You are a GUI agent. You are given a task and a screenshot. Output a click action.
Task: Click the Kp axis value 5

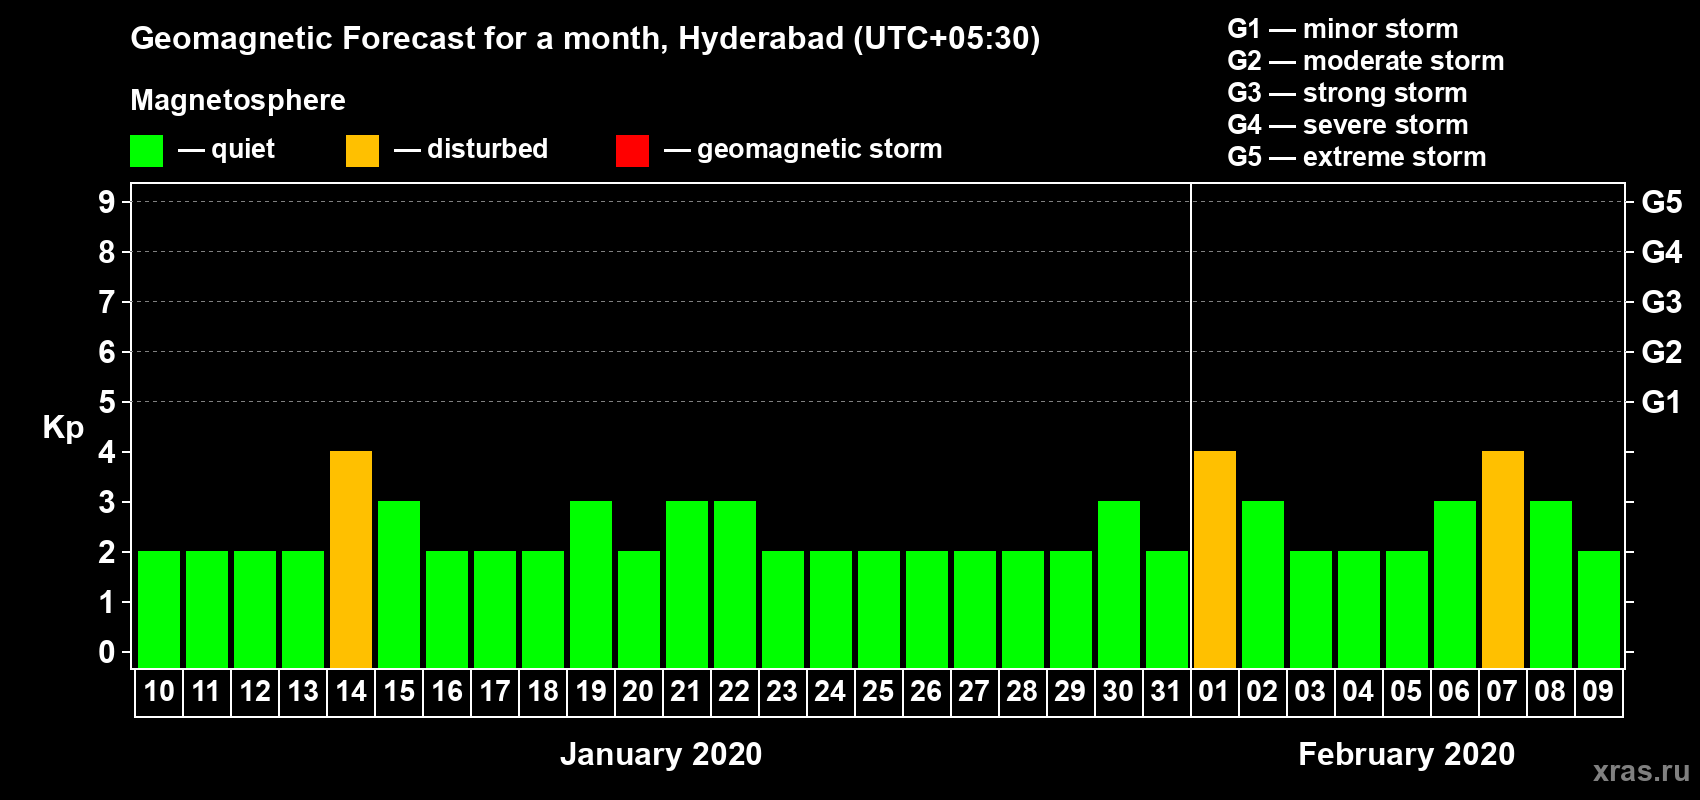coord(107,402)
